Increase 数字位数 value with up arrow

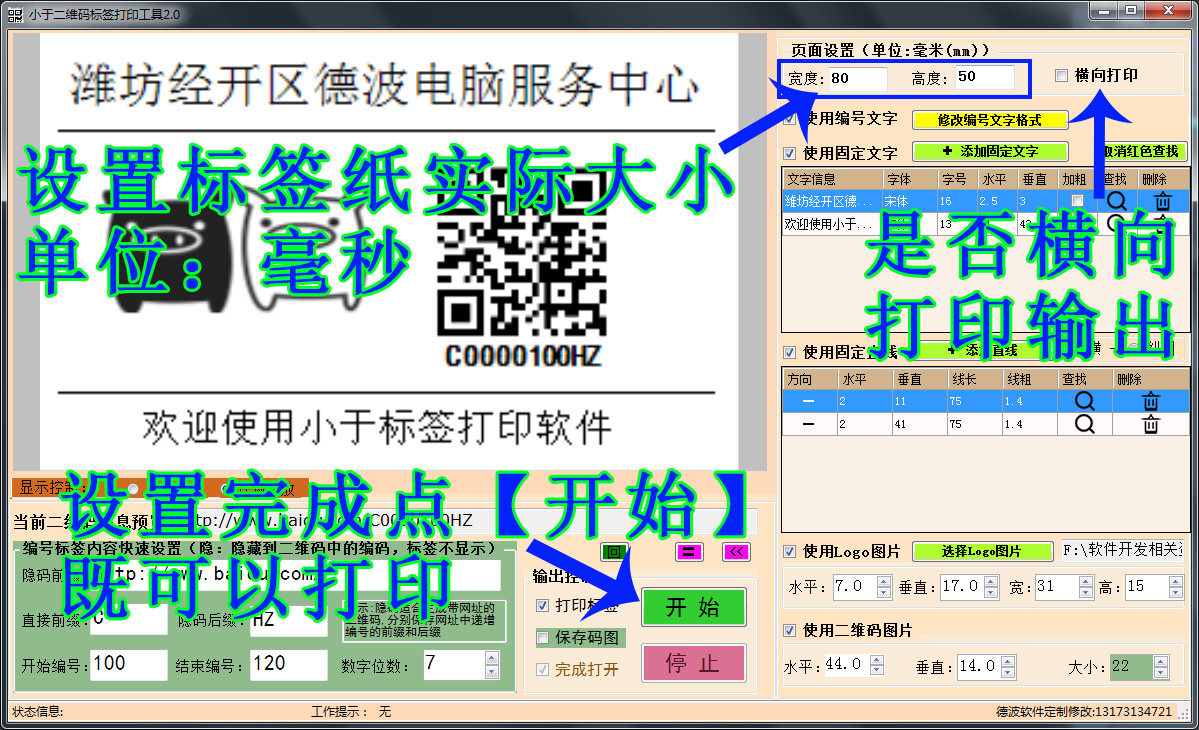(492, 658)
